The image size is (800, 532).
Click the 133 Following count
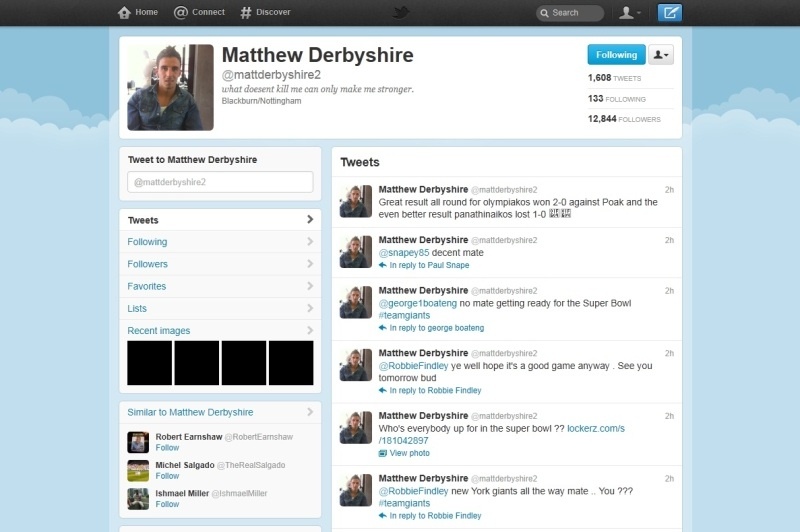tap(616, 98)
